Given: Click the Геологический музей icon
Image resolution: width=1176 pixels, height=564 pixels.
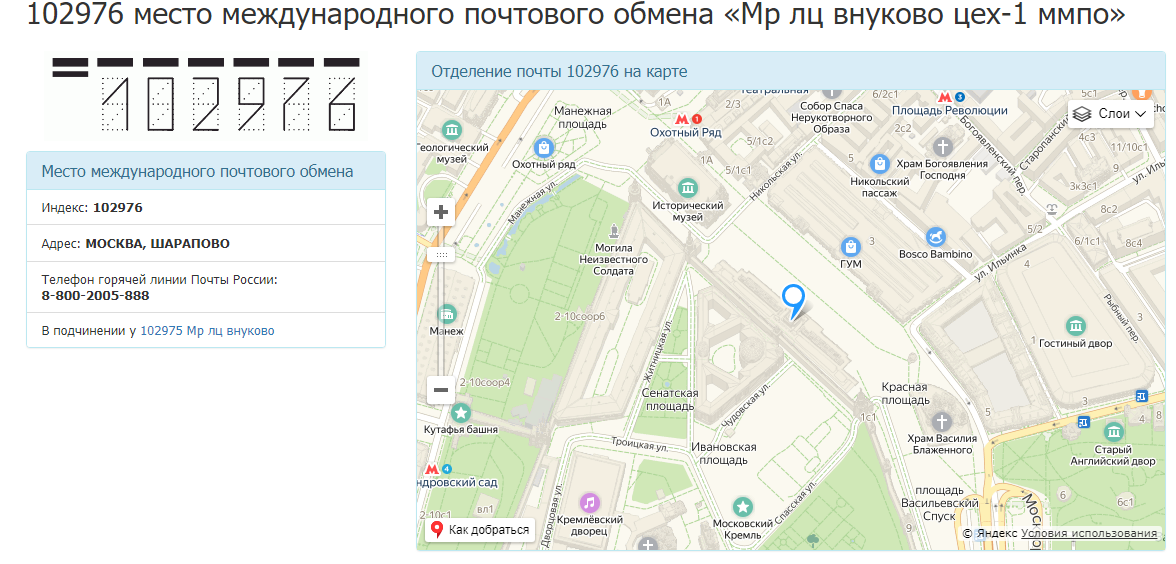Looking at the screenshot, I should pos(452,130).
